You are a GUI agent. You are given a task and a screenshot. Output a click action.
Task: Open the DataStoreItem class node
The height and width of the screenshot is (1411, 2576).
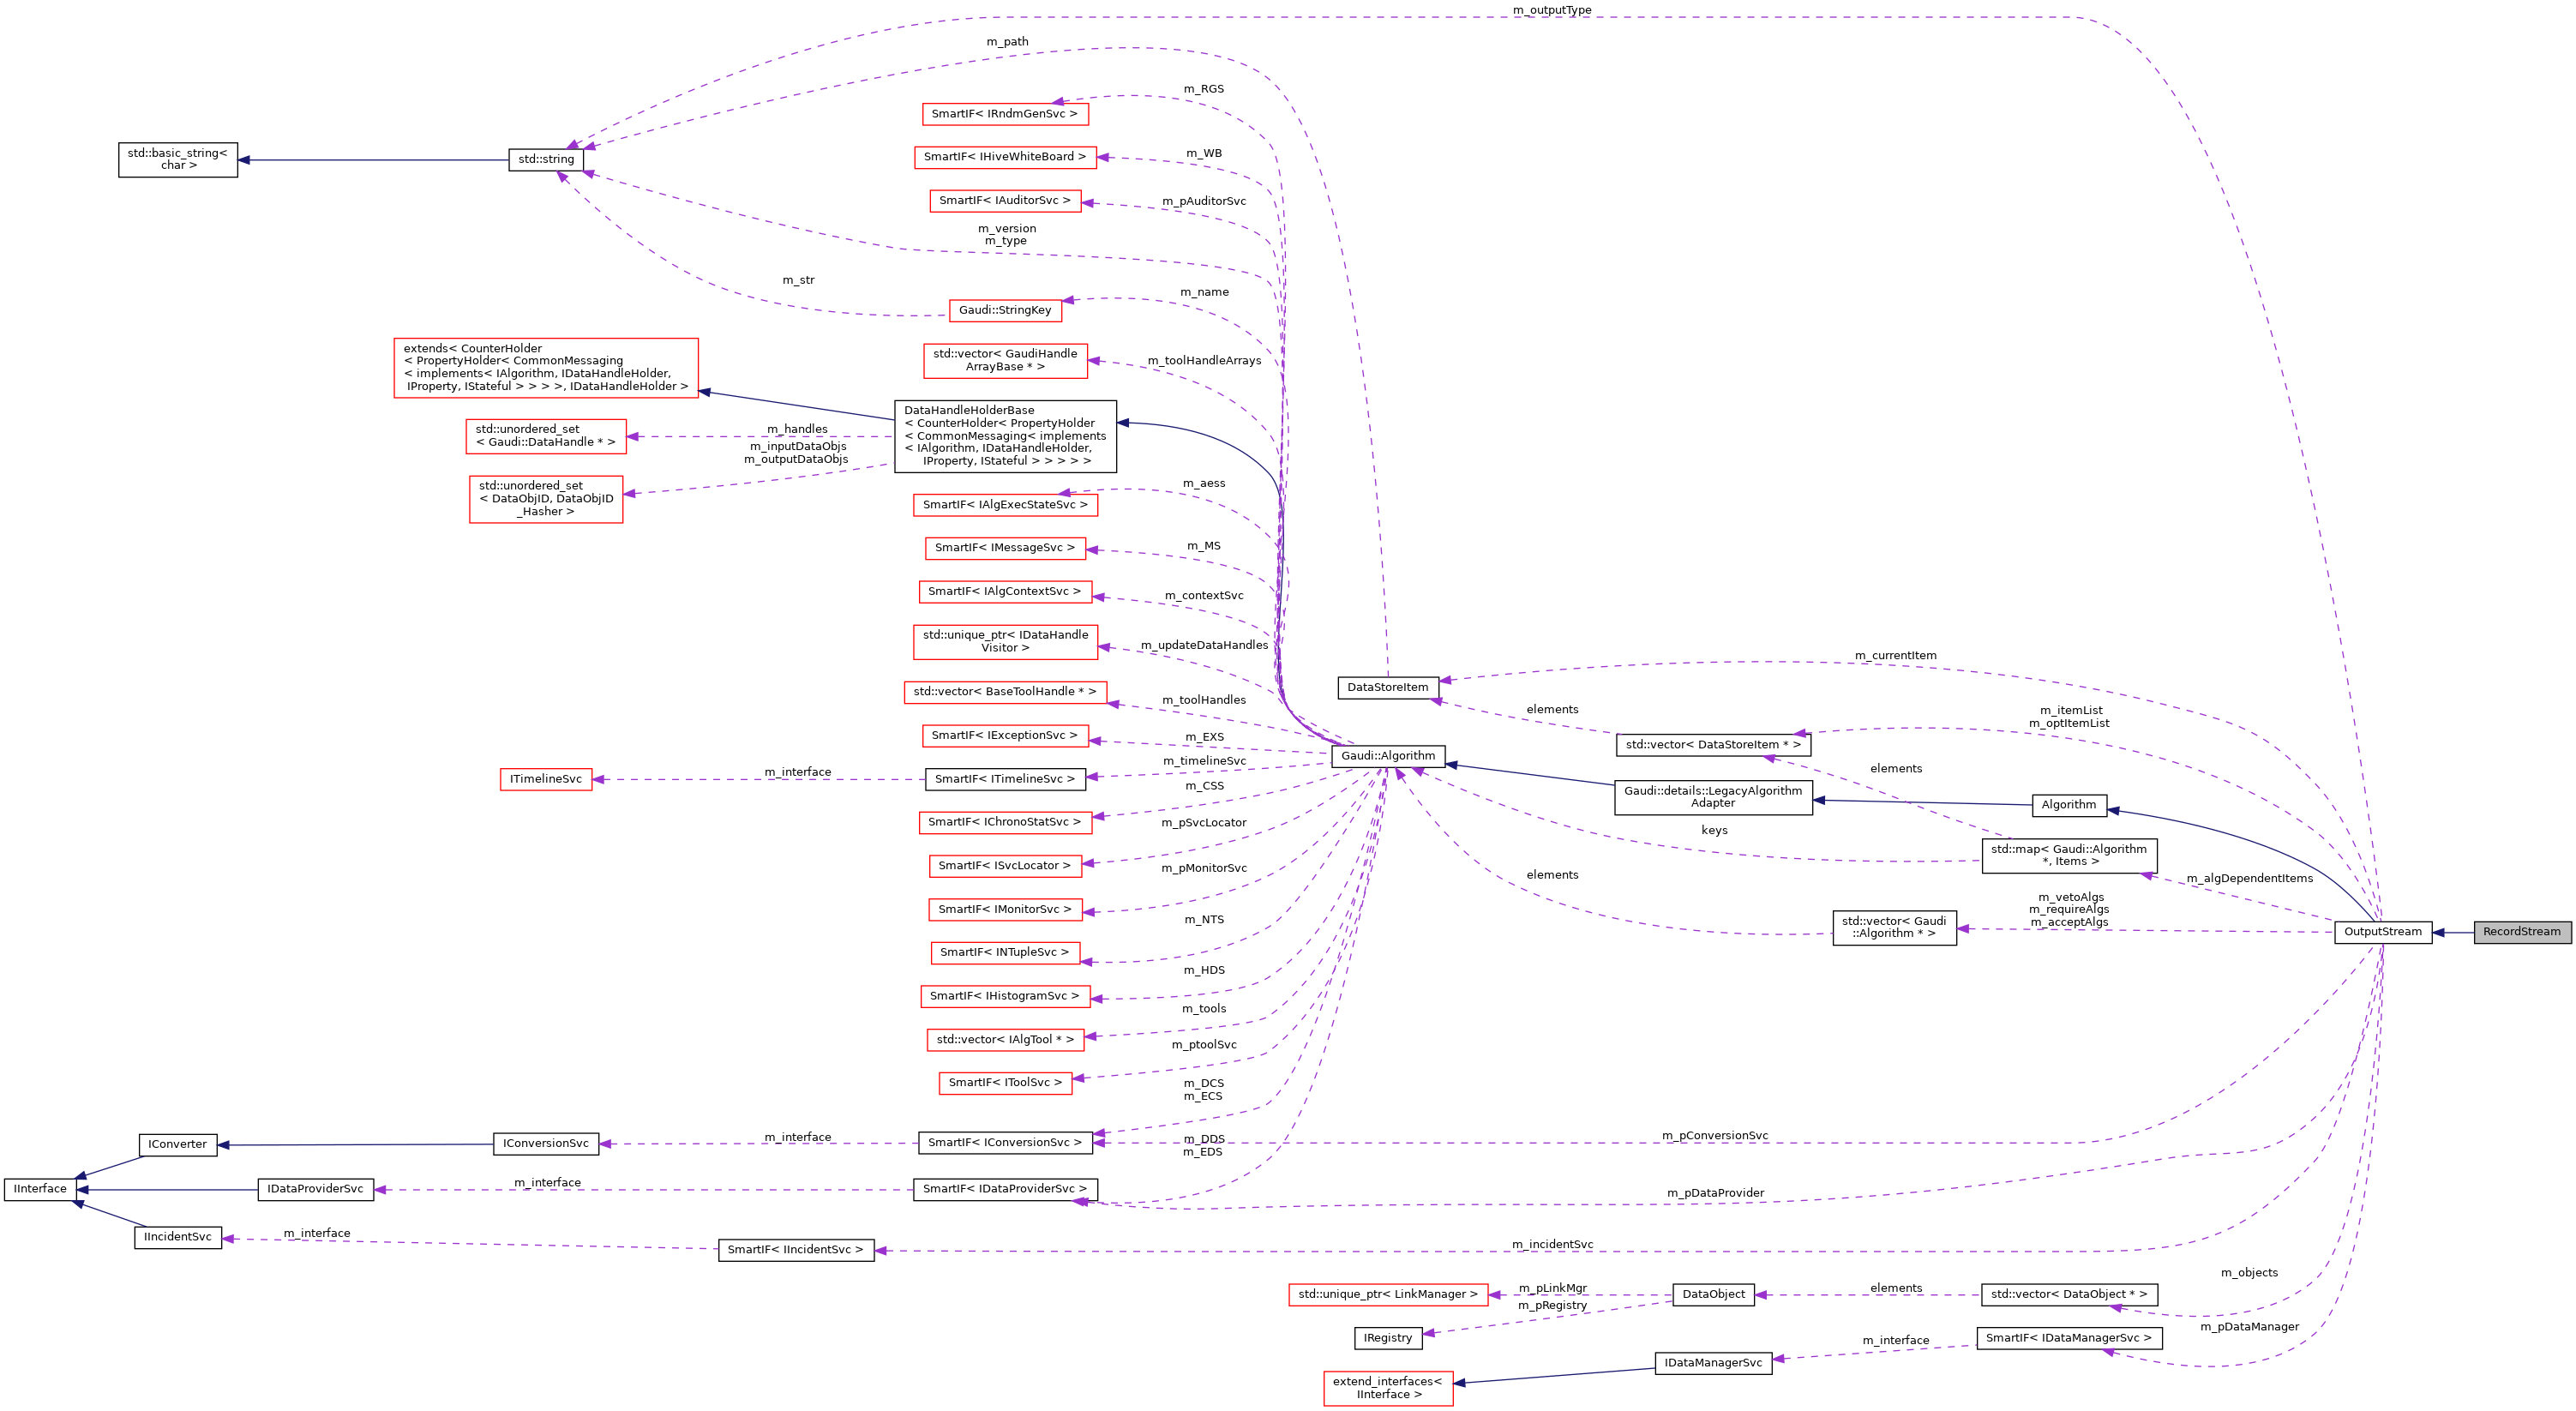click(1388, 687)
